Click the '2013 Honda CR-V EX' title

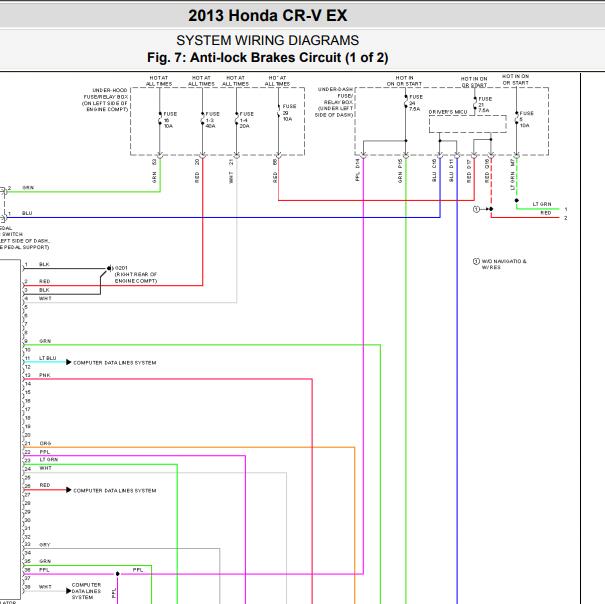tap(267, 16)
